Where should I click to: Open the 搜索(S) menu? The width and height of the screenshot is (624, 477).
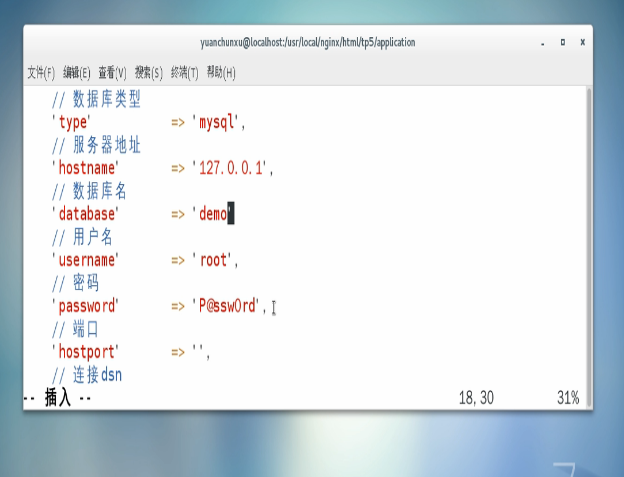coord(149,73)
